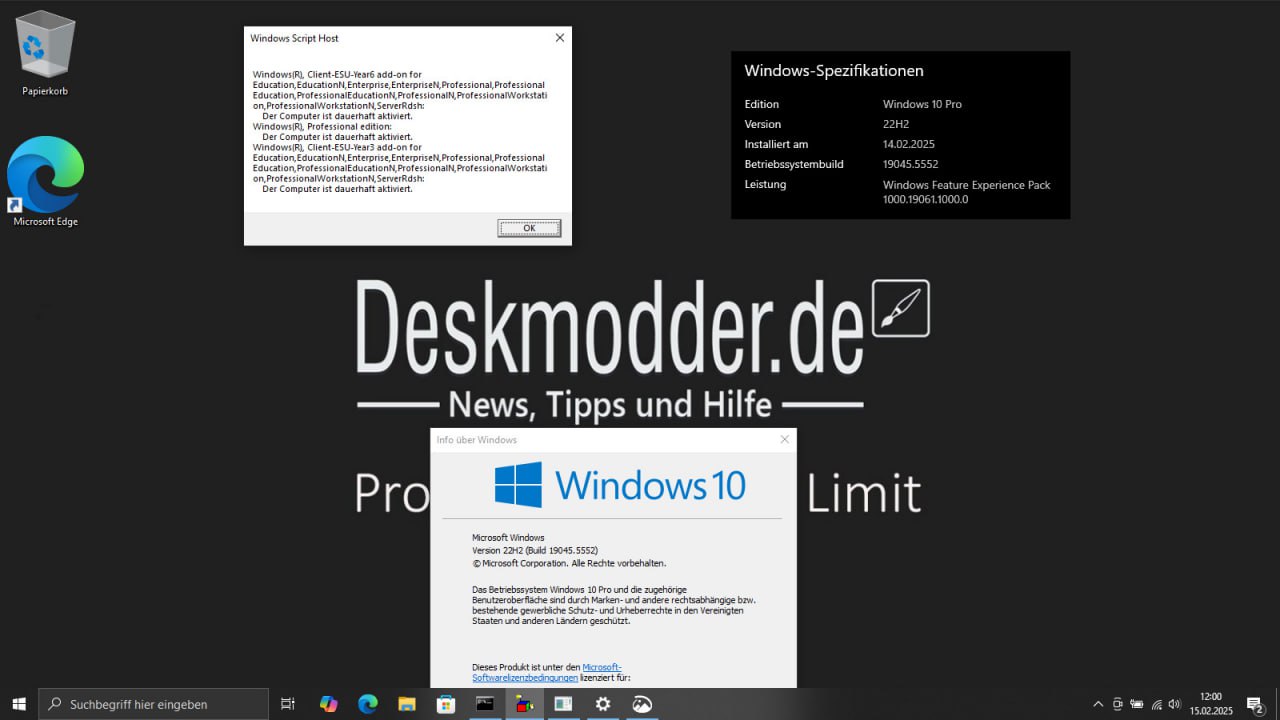Open the clock showing 12:00 15.02.2025
This screenshot has width=1280, height=720.
click(1211, 704)
